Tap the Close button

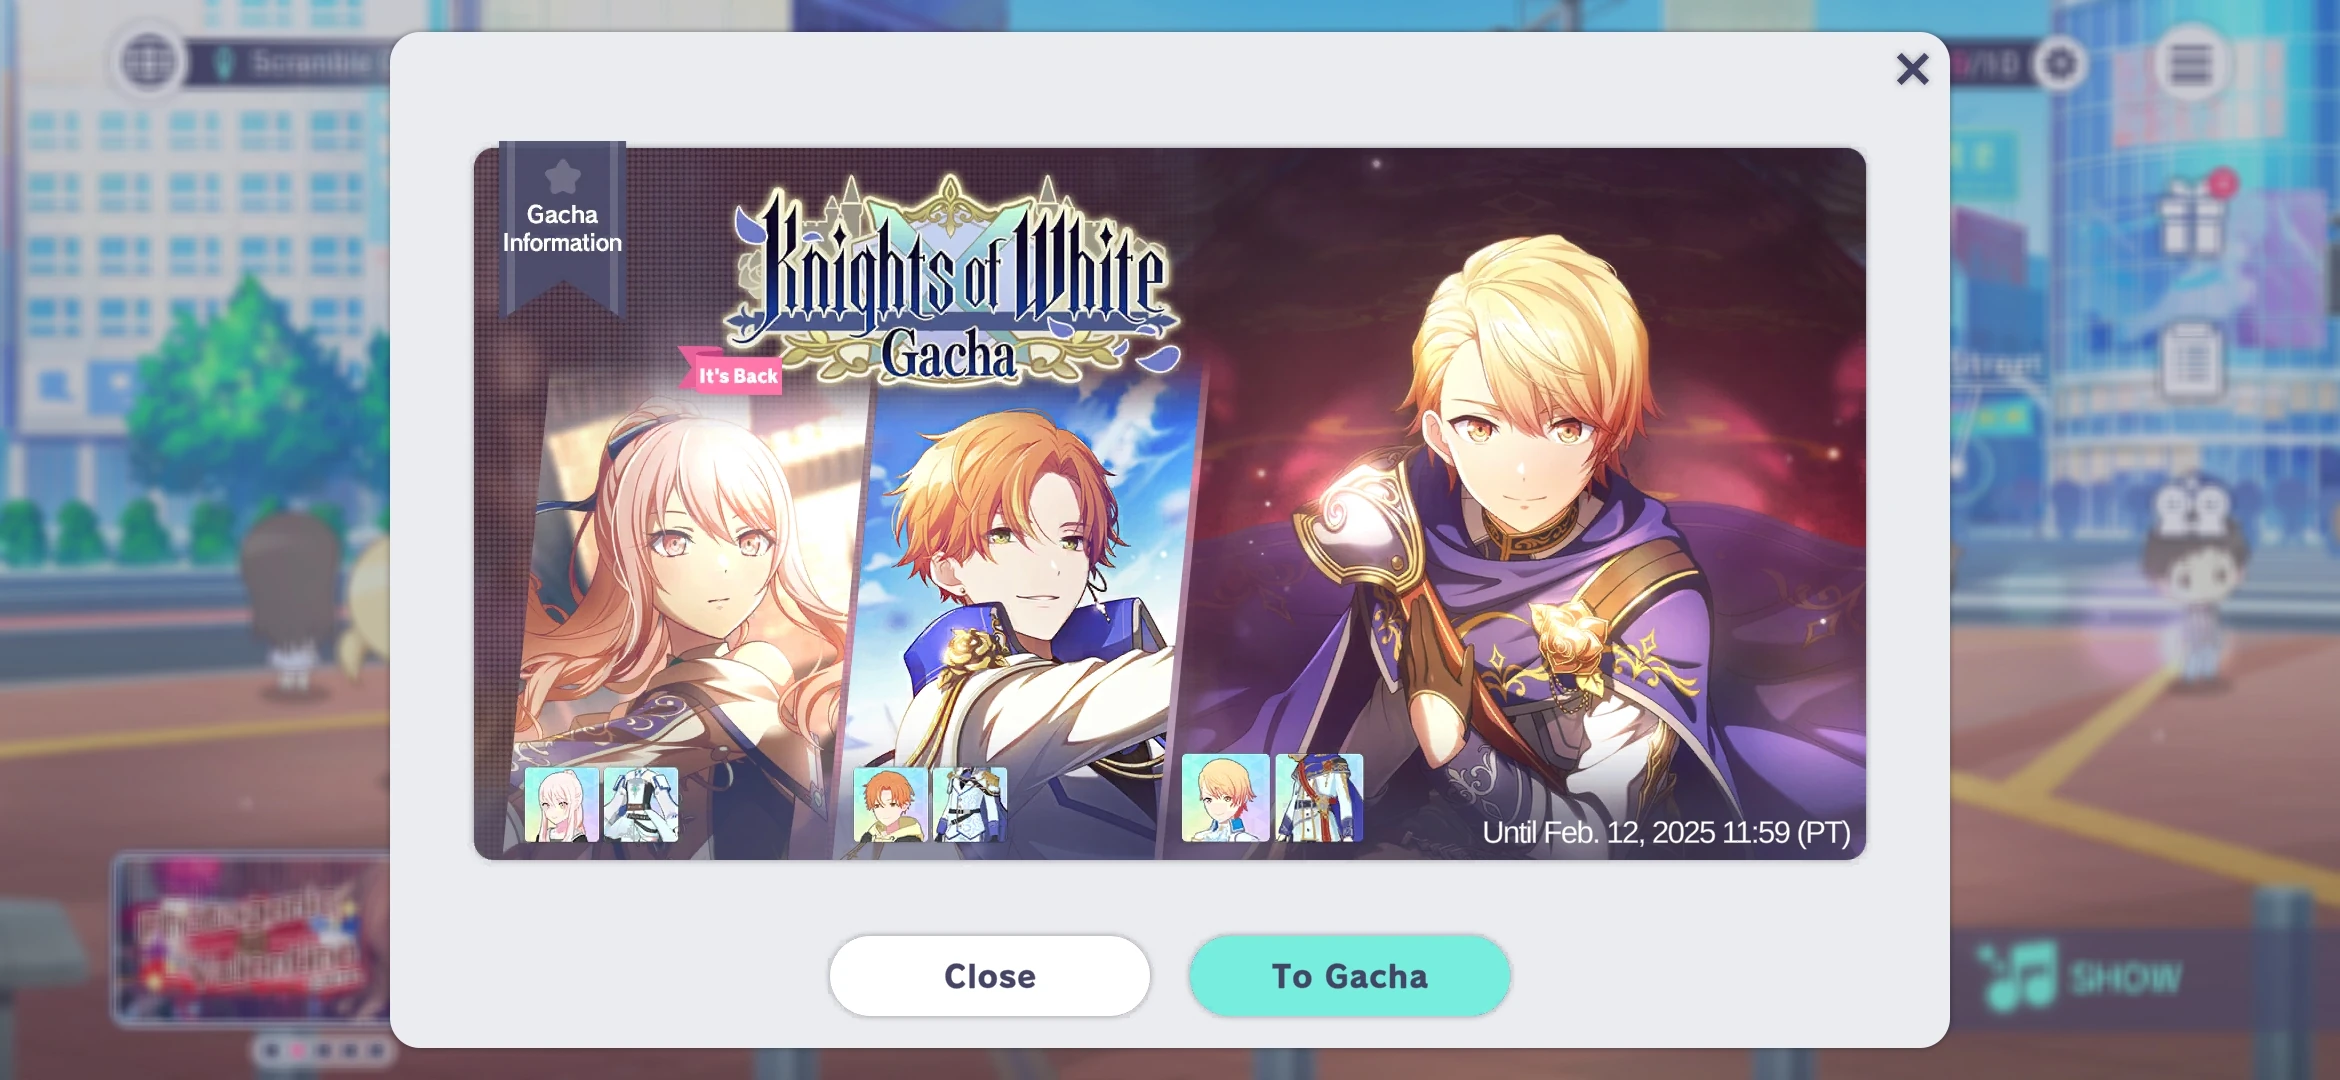click(x=989, y=976)
